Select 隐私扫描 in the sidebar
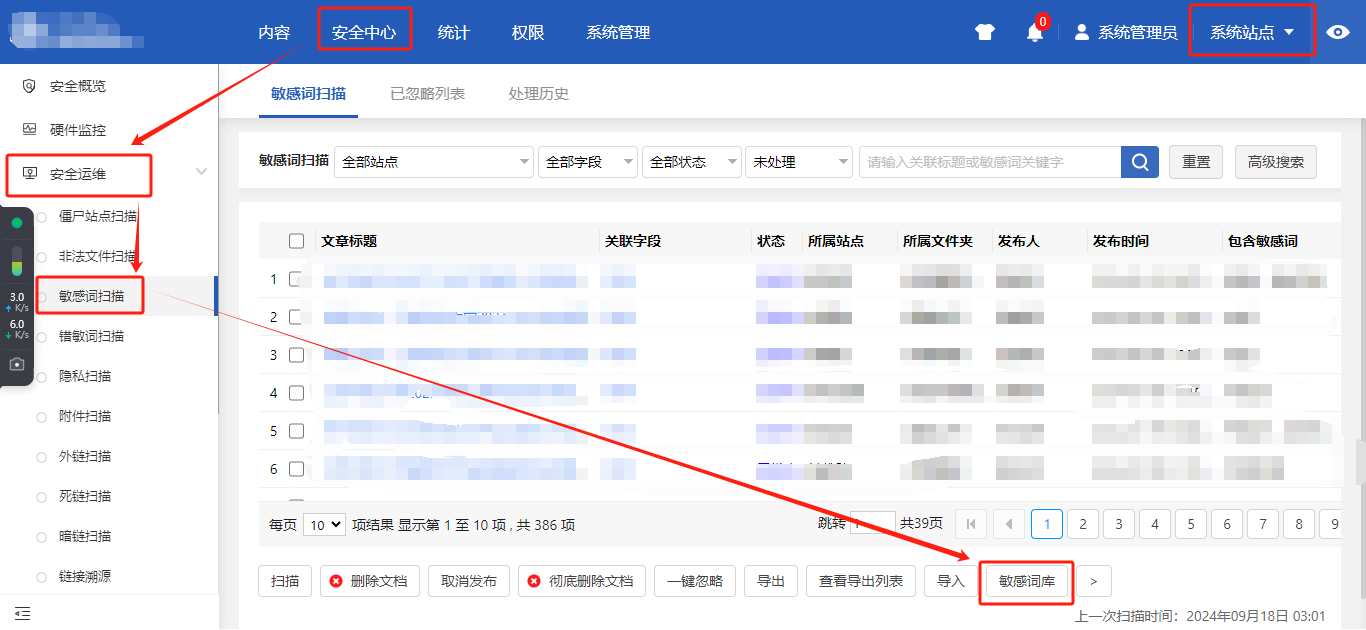1366x630 pixels. click(x=85, y=376)
